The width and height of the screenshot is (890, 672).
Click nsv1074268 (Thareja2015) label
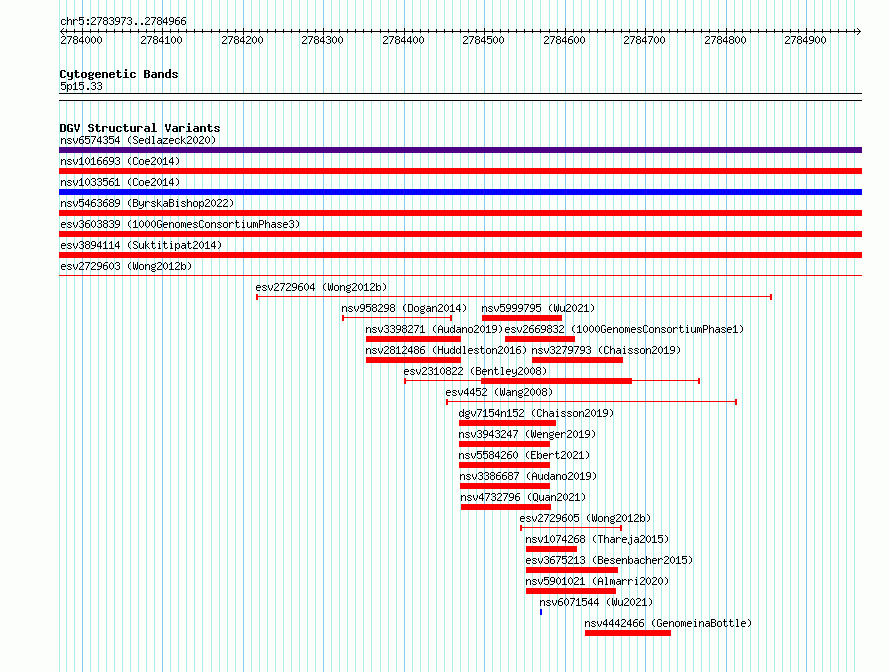click(x=597, y=539)
